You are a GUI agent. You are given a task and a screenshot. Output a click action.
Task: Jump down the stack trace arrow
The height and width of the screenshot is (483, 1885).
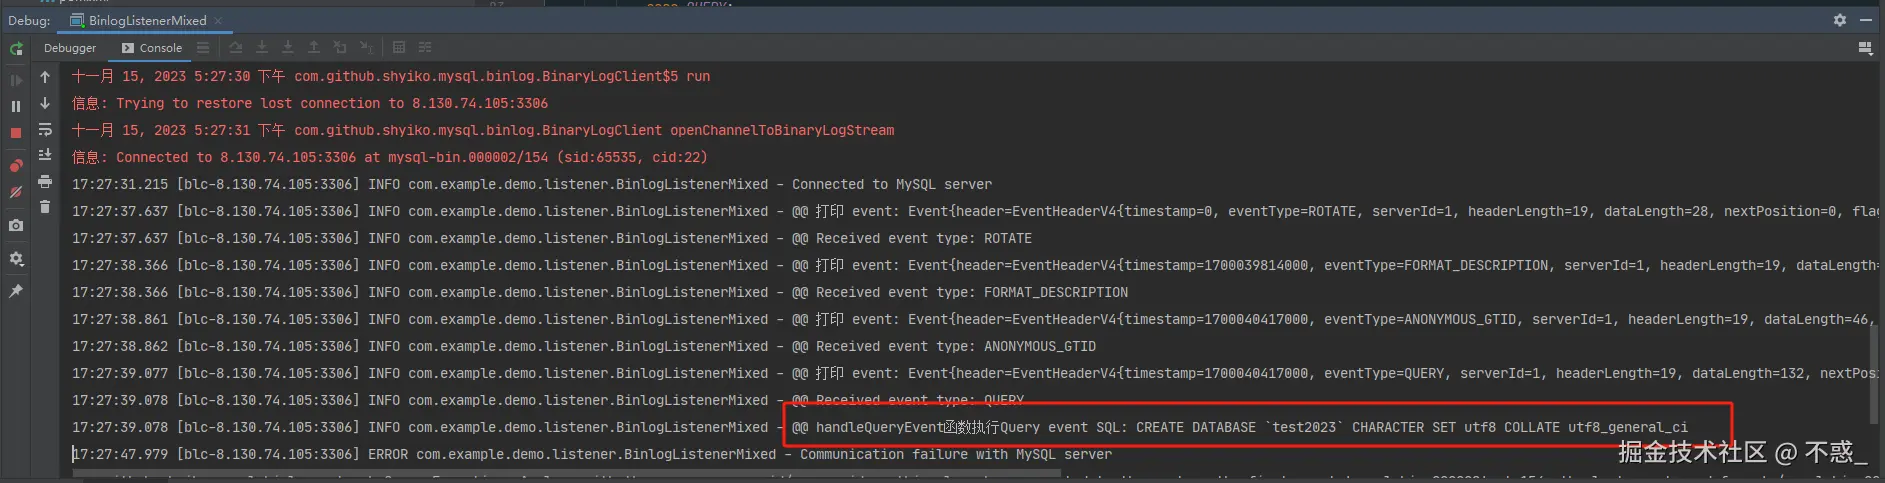coord(45,103)
